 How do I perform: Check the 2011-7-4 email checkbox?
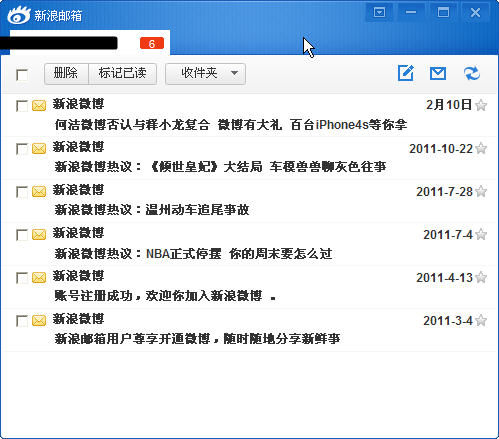[x=22, y=235]
